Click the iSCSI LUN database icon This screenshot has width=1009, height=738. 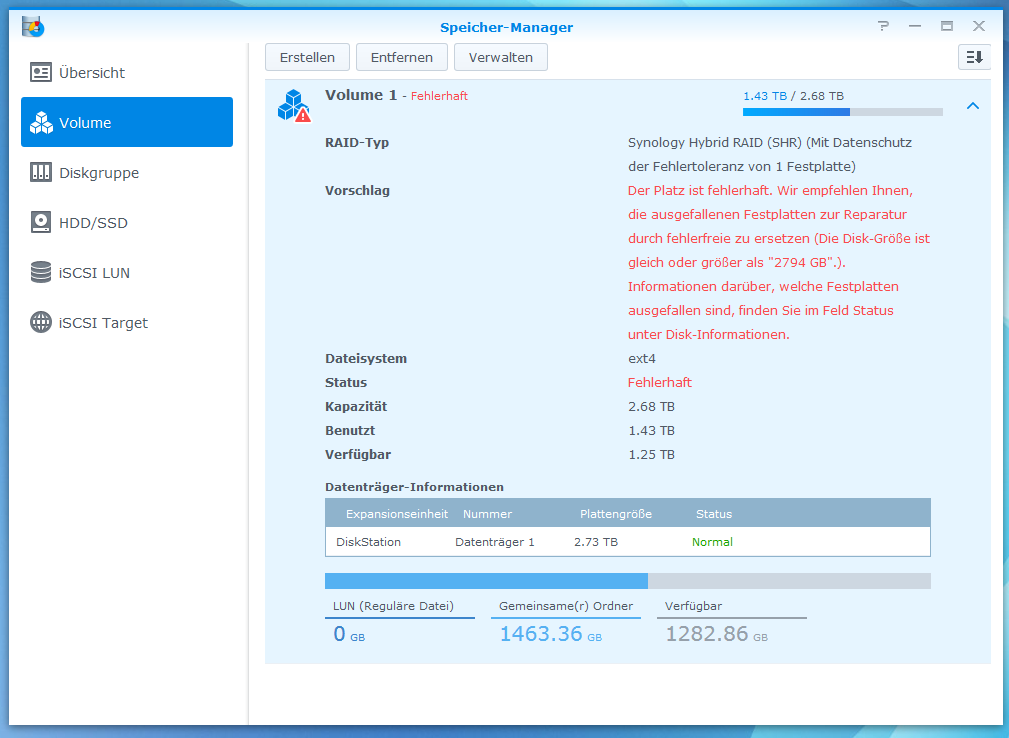41,272
